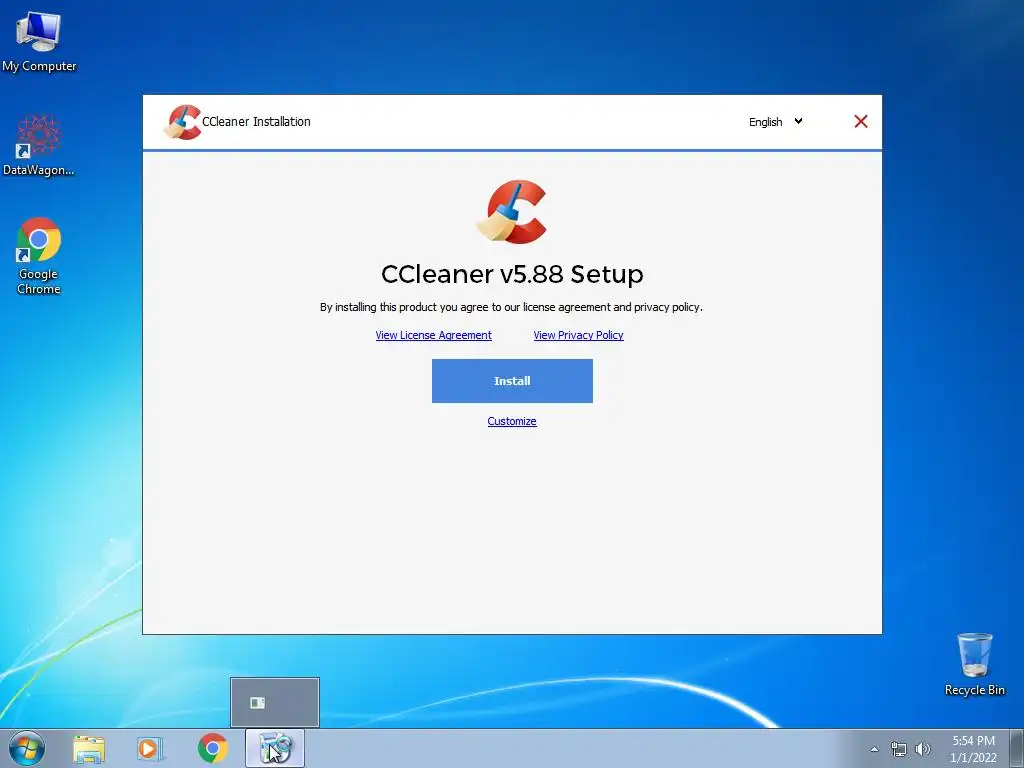The image size is (1024, 768).
Task: Click the large CCleaner broom logo
Action: 512,212
